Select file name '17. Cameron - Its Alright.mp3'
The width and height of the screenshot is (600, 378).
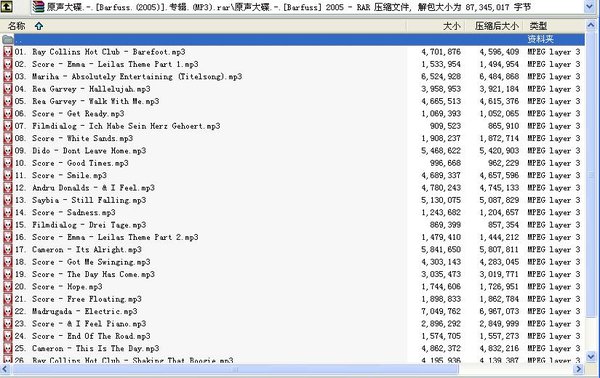tap(78, 249)
